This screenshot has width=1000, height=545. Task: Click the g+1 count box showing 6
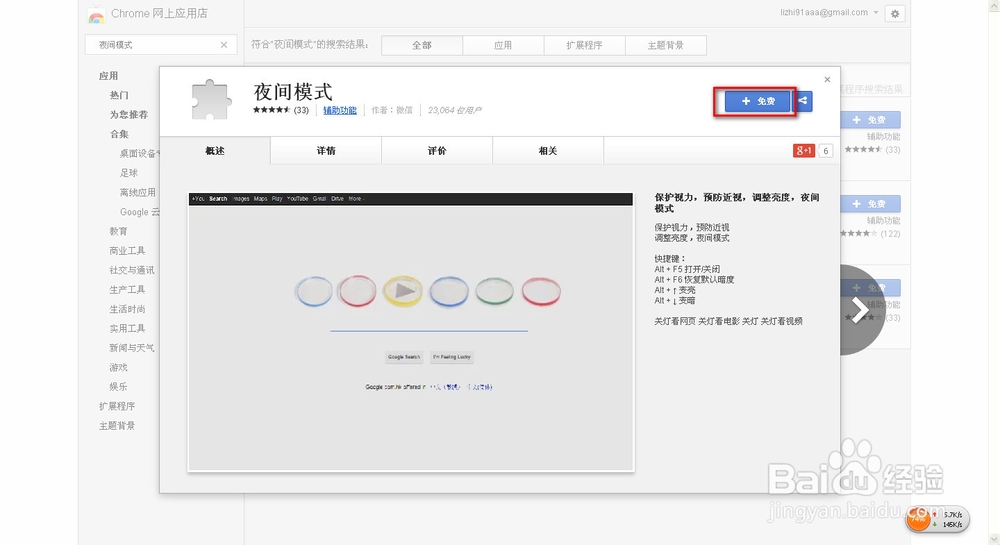coord(825,150)
